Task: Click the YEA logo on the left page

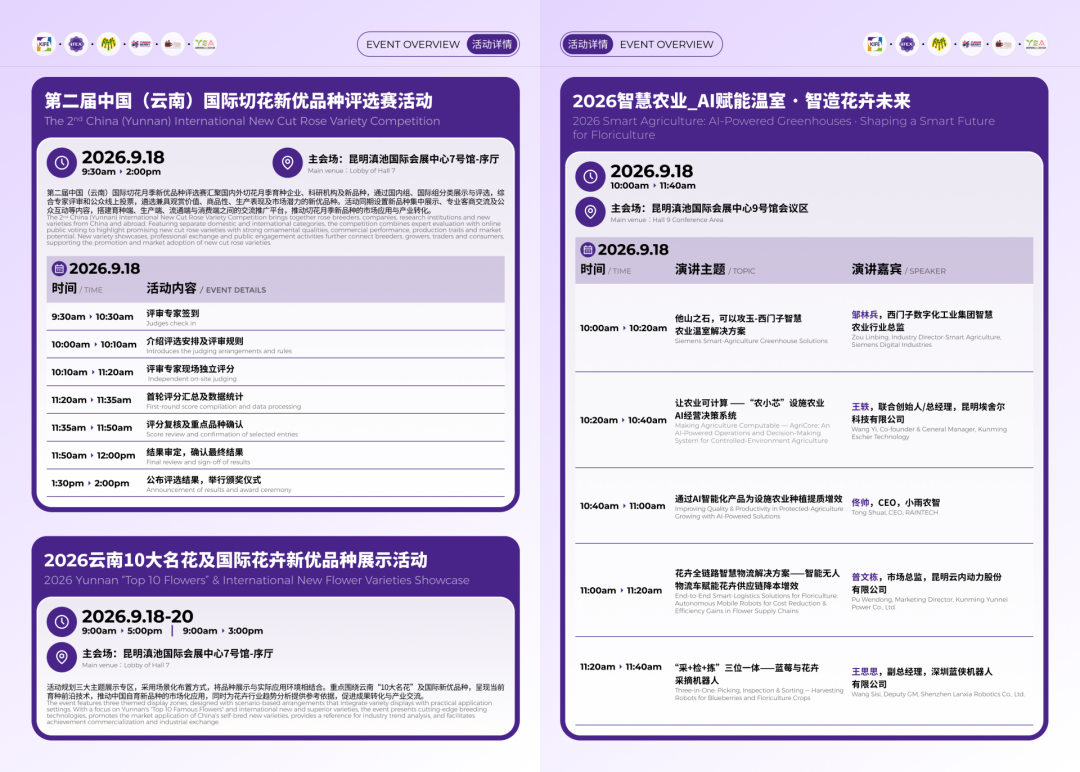Action: pyautogui.click(x=205, y=44)
